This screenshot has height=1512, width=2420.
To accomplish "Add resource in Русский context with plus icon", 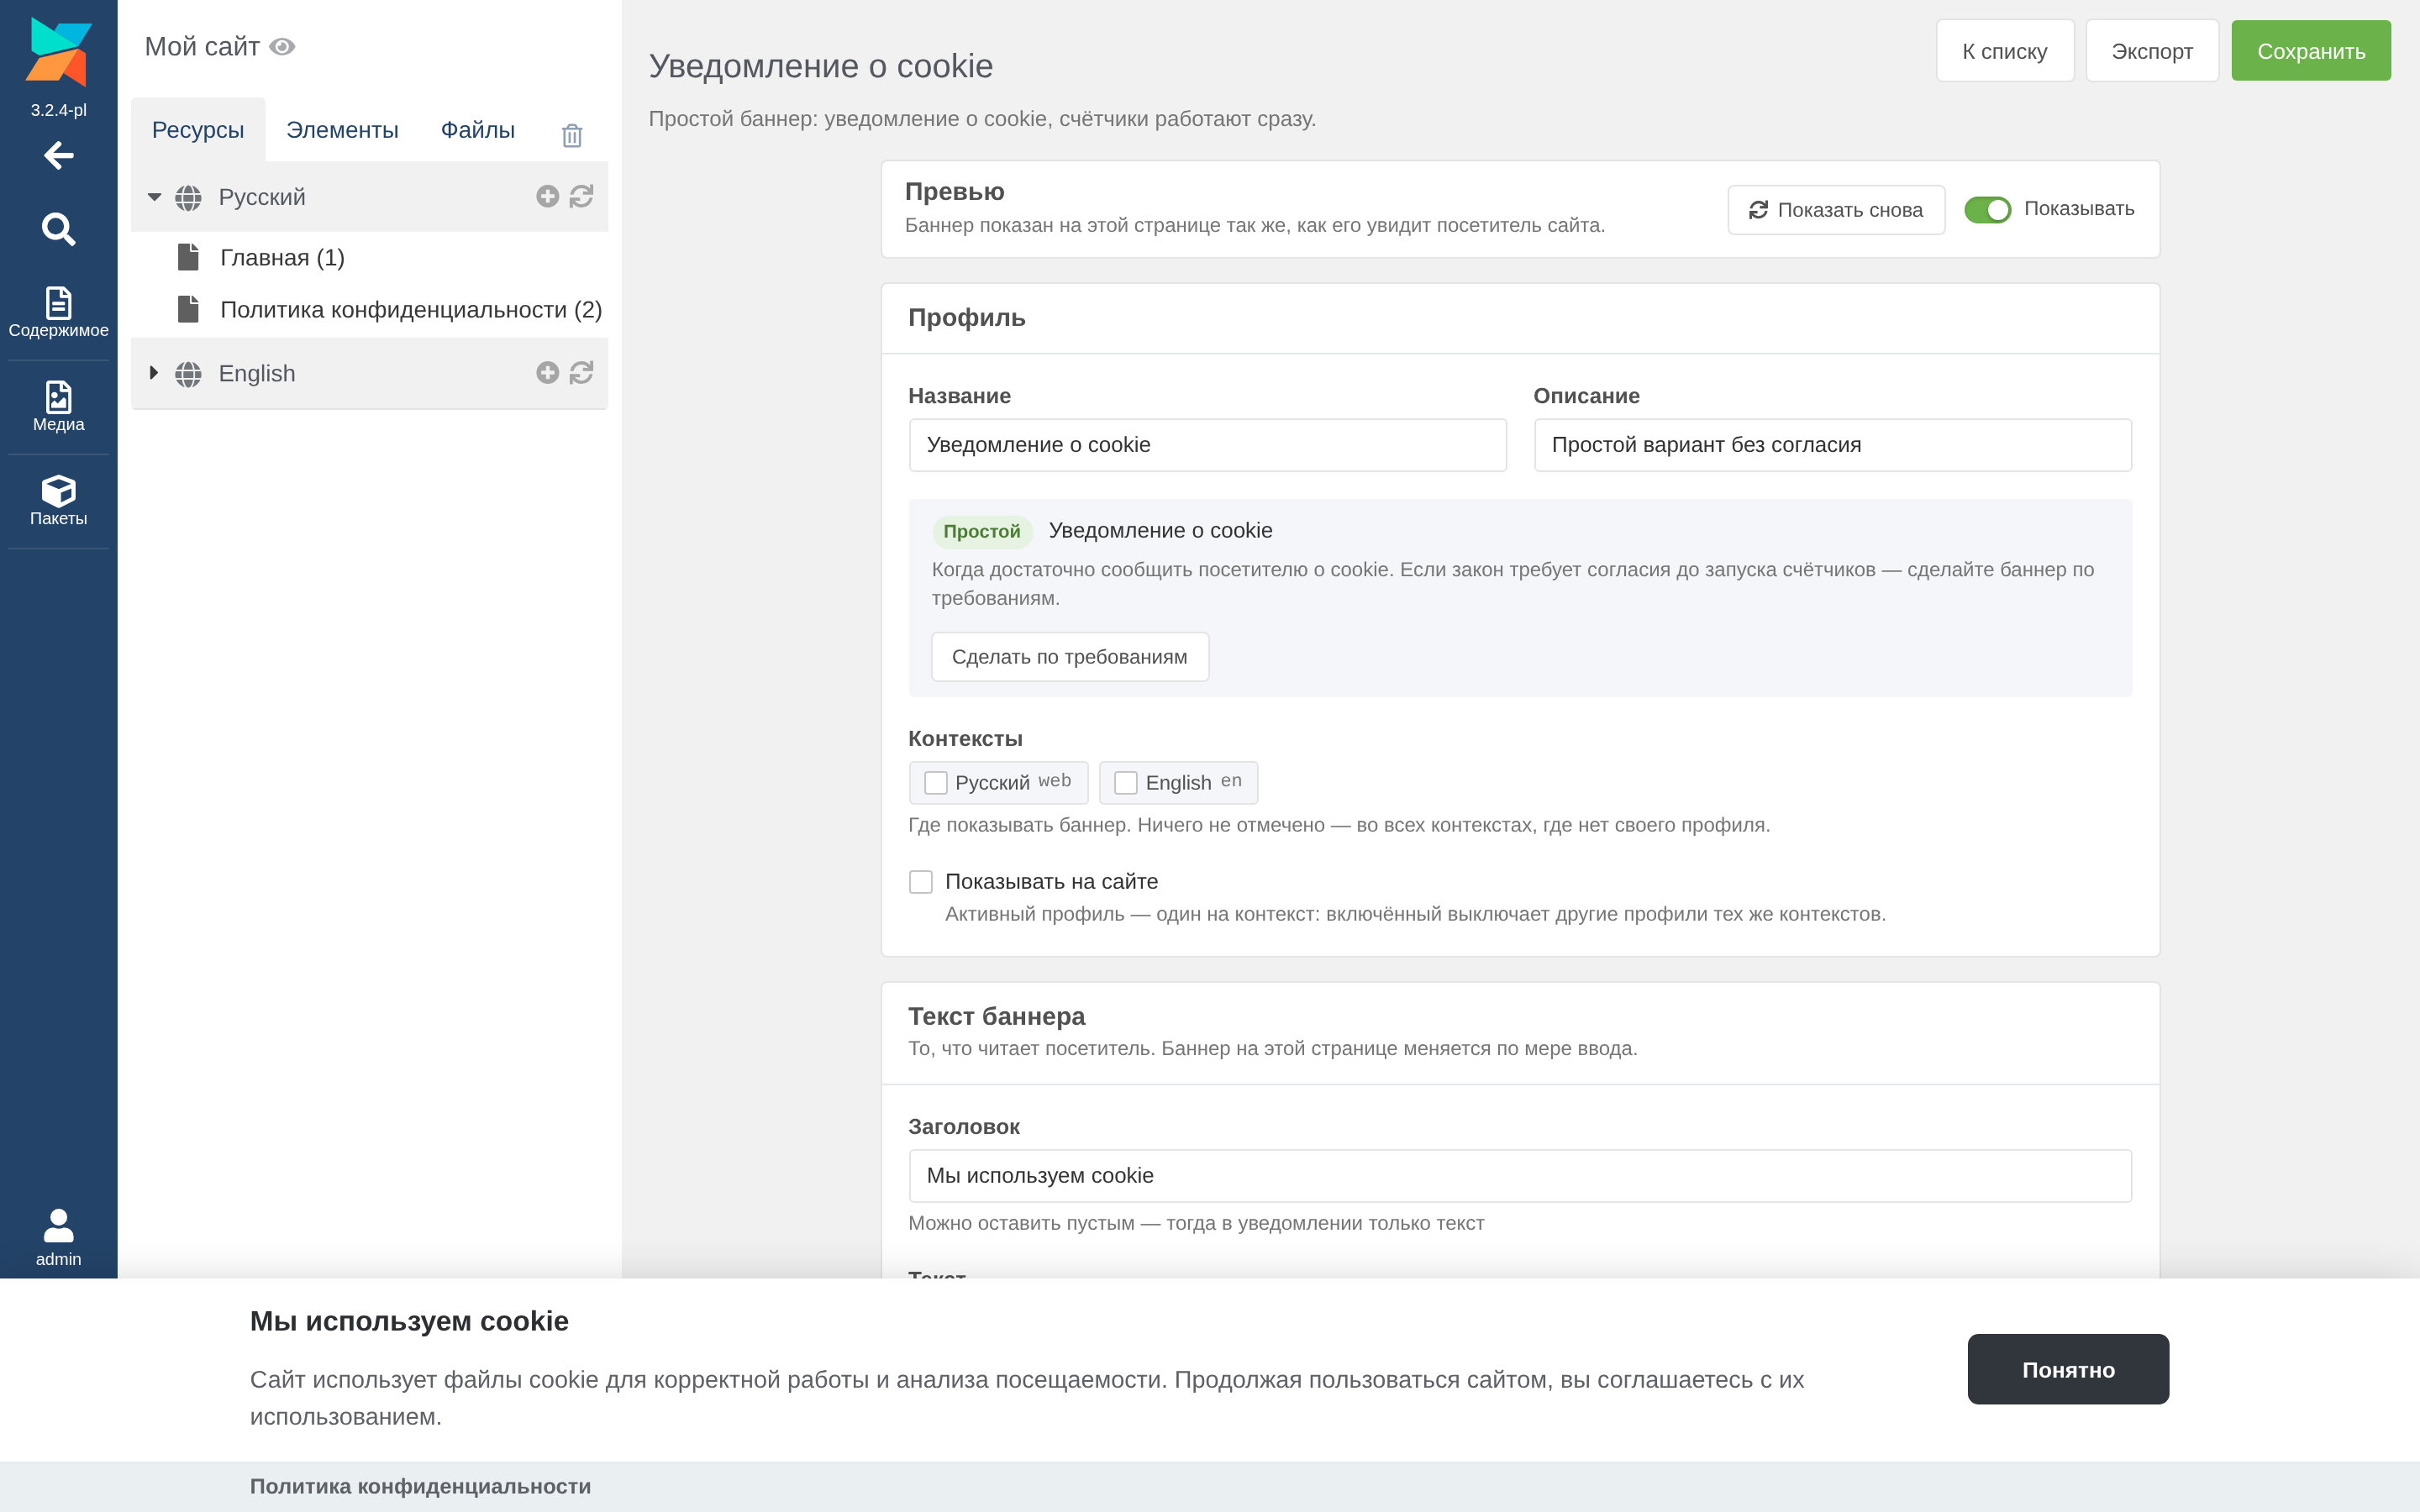I will (x=547, y=196).
